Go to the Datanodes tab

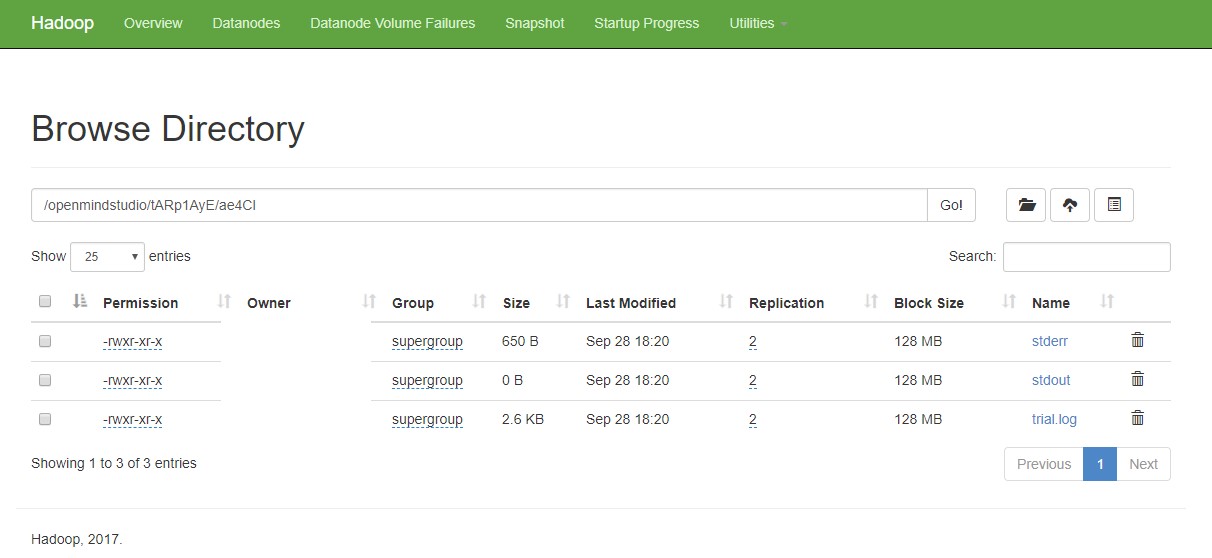click(x=246, y=23)
